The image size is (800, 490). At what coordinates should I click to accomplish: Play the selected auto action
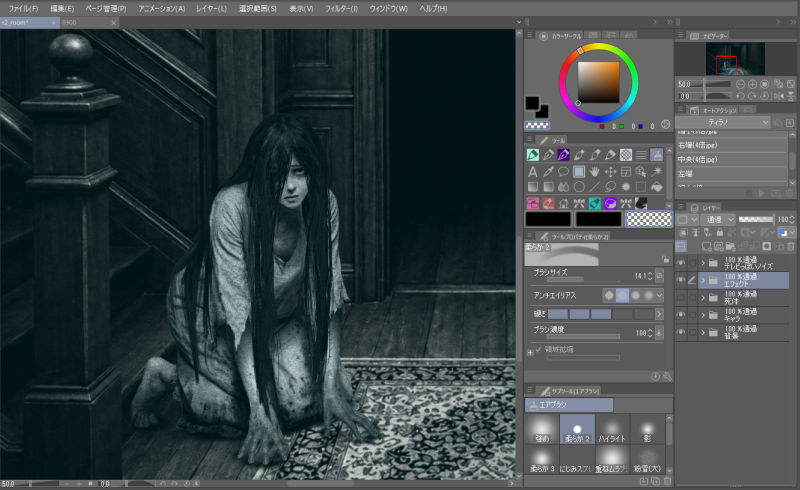pos(762,193)
